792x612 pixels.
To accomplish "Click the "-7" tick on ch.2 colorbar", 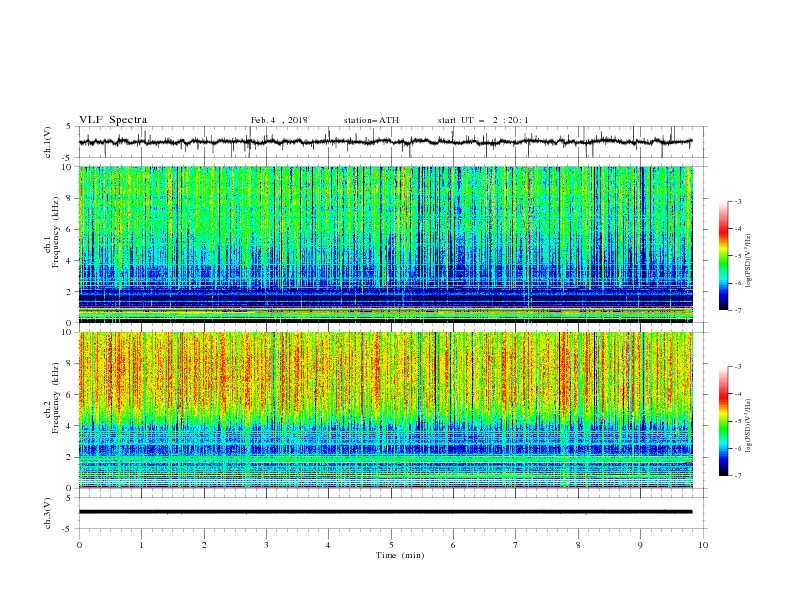I will click(738, 476).
